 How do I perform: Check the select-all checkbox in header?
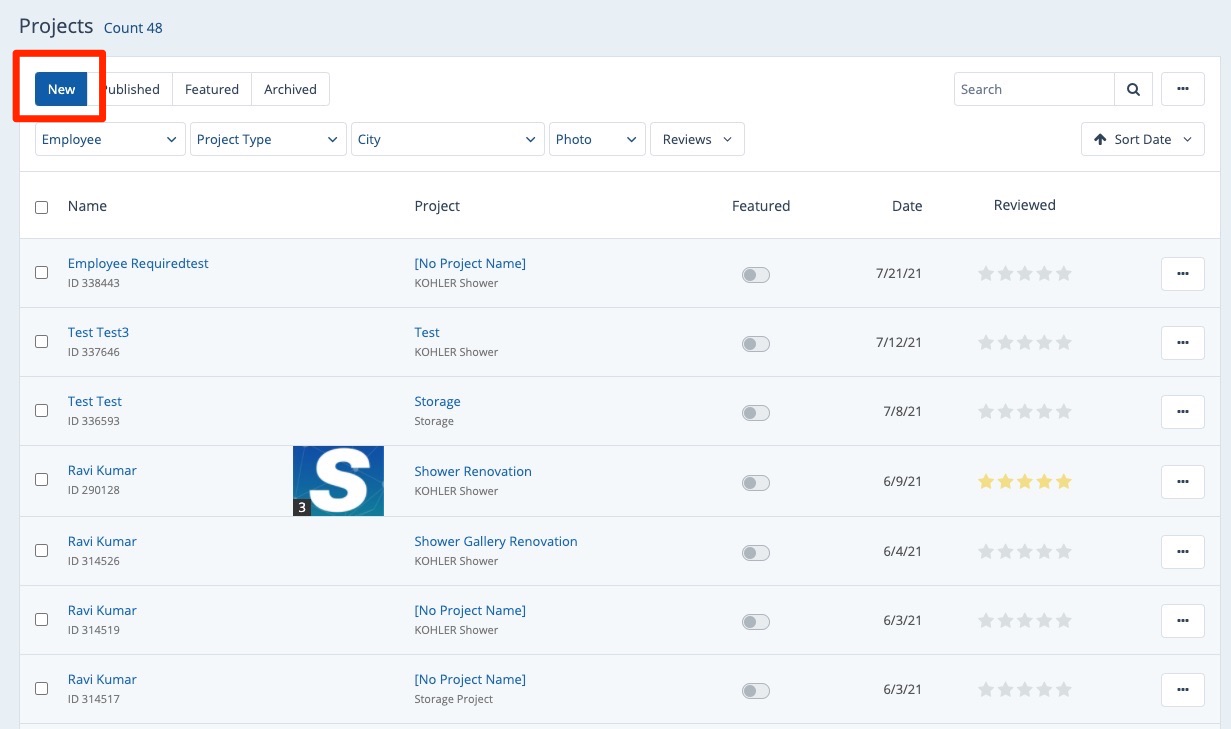tap(41, 207)
